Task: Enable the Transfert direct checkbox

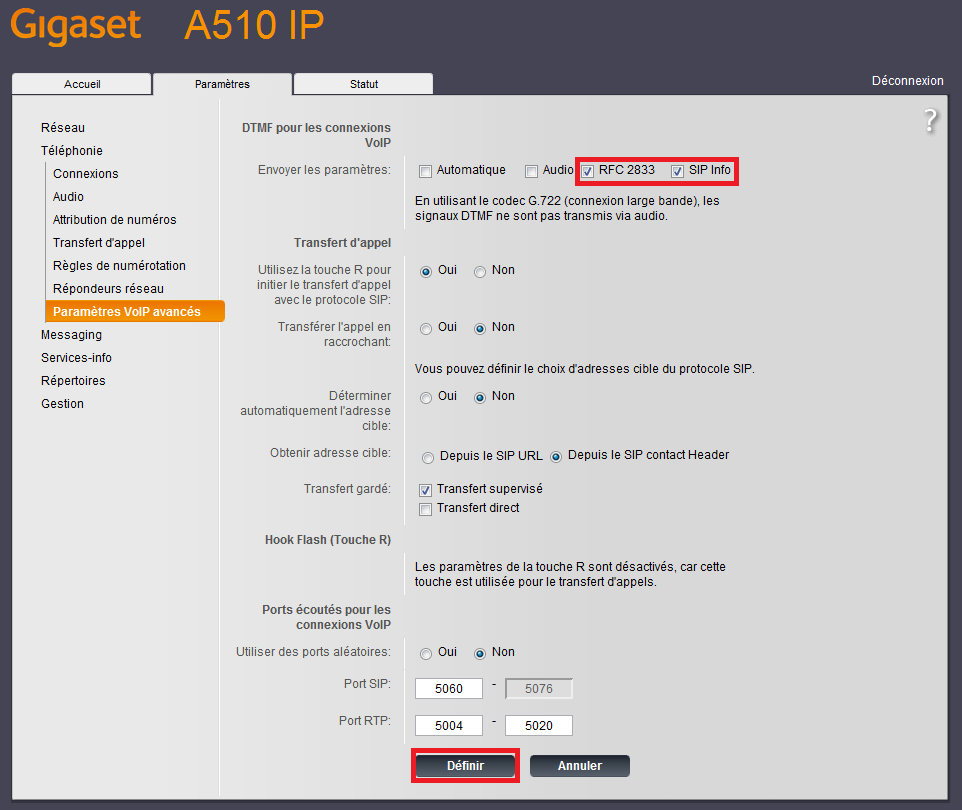Action: pyautogui.click(x=425, y=509)
